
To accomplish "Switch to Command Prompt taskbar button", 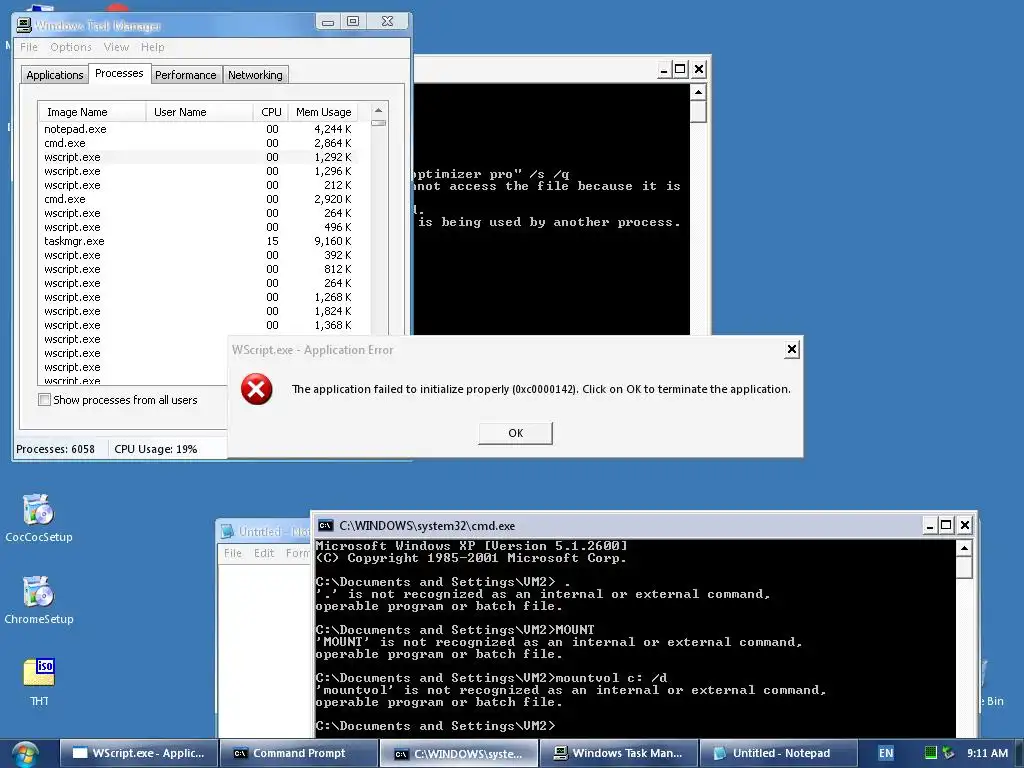I will coord(298,753).
